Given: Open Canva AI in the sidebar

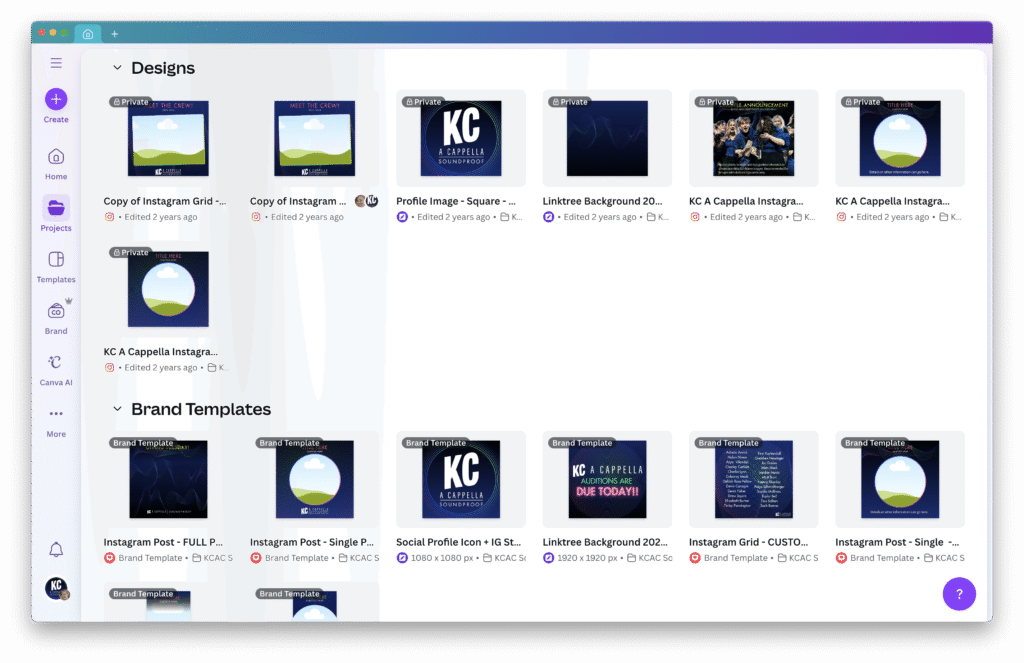Looking at the screenshot, I should click(56, 370).
